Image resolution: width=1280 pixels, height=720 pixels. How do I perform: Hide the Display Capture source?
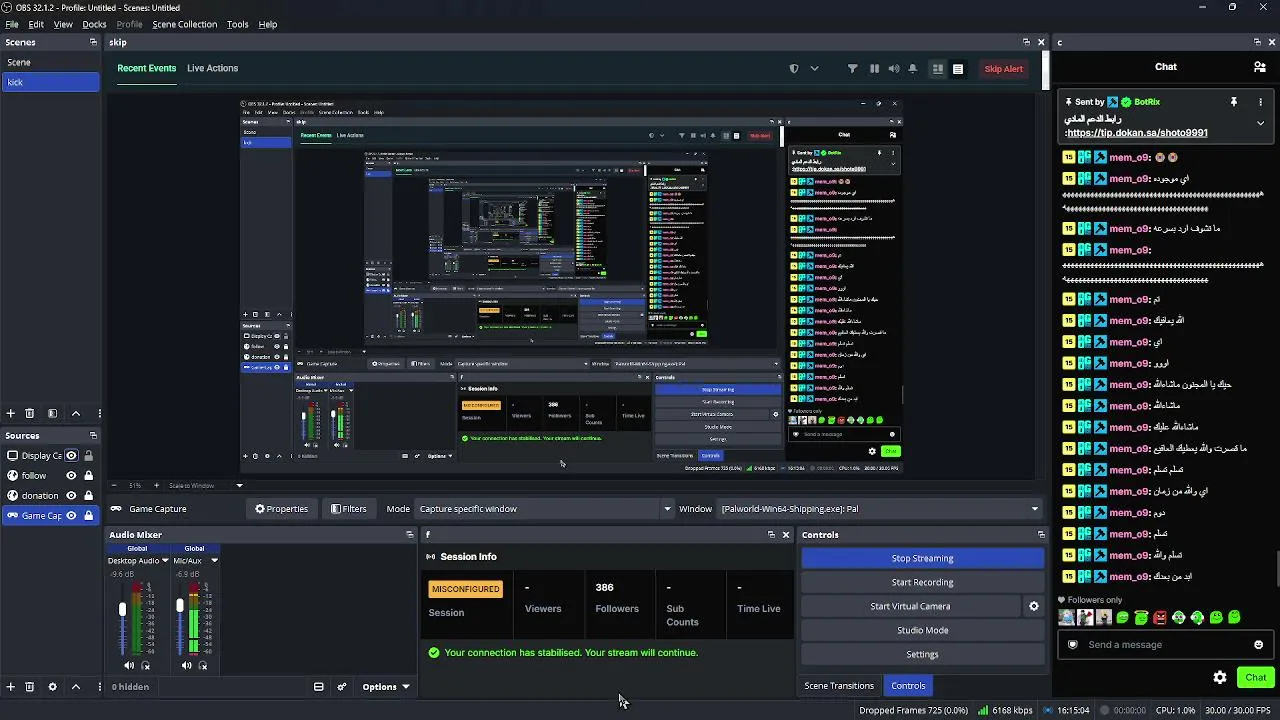pyautogui.click(x=71, y=456)
